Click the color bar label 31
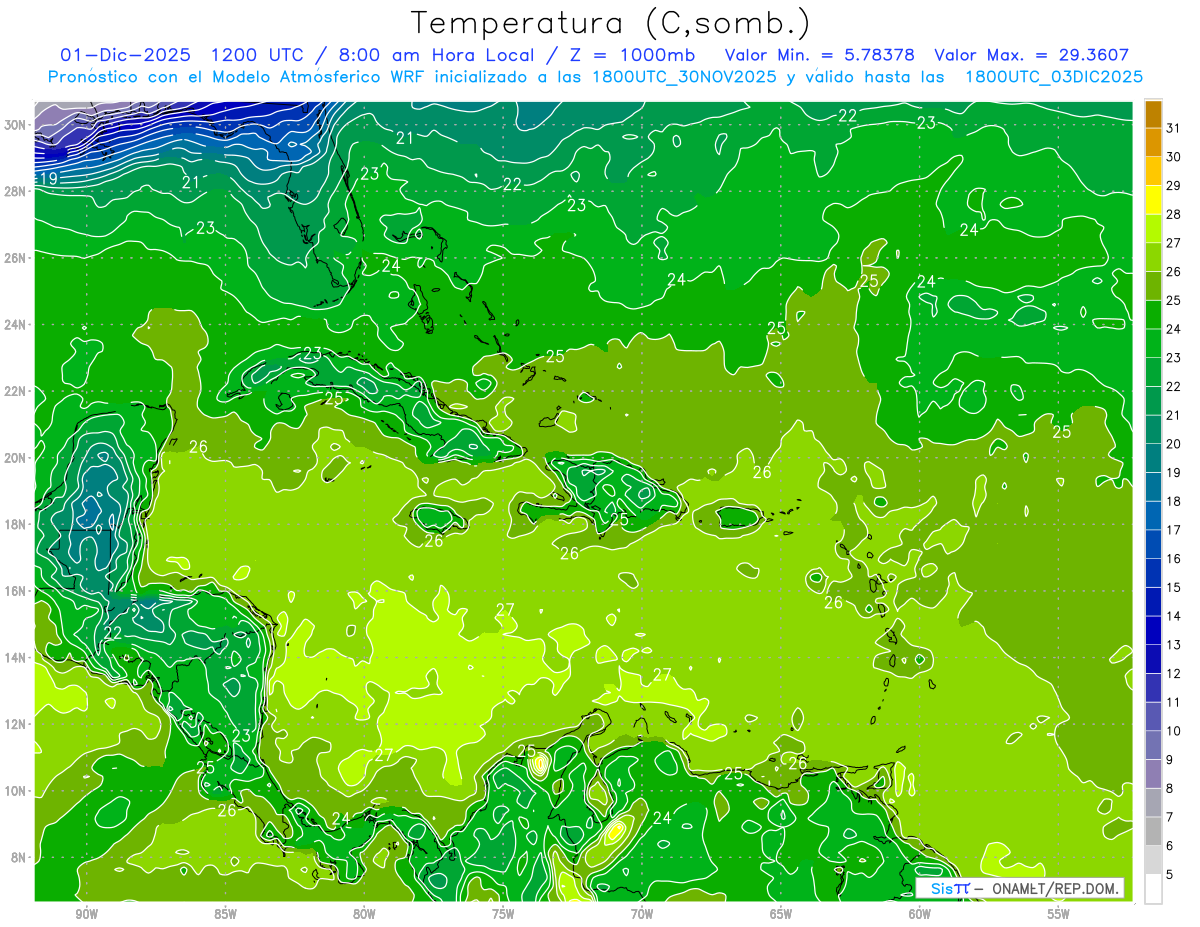The height and width of the screenshot is (927, 1200). tap(1174, 128)
